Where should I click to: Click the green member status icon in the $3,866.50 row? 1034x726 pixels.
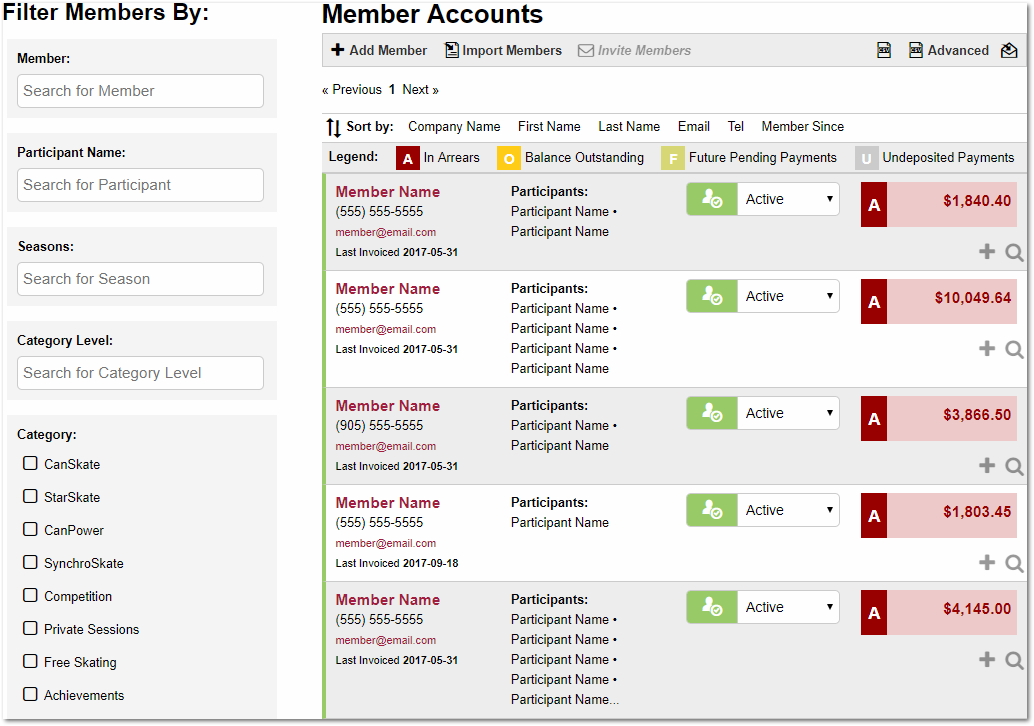[x=712, y=413]
